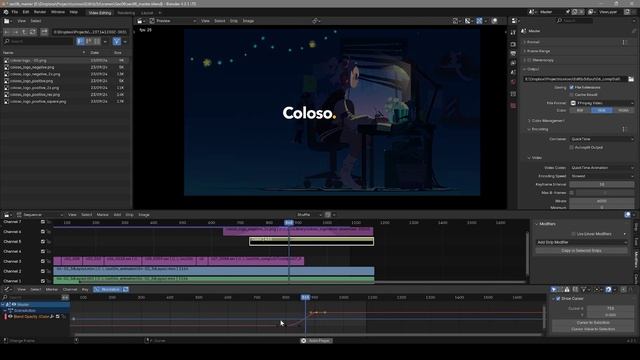Click the Blender logo icon in the top menu bar
The image size is (640, 360).
click(6, 12)
